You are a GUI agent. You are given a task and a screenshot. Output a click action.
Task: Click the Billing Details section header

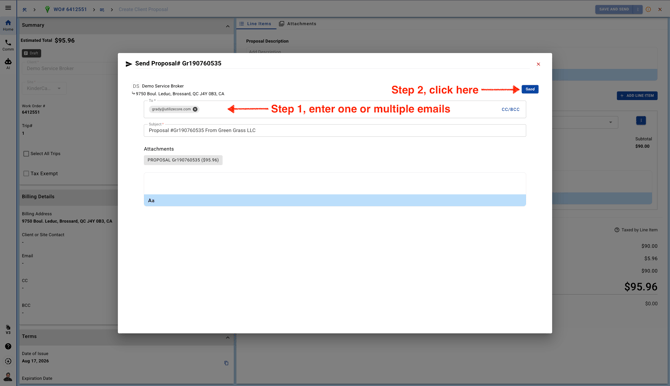coord(68,197)
